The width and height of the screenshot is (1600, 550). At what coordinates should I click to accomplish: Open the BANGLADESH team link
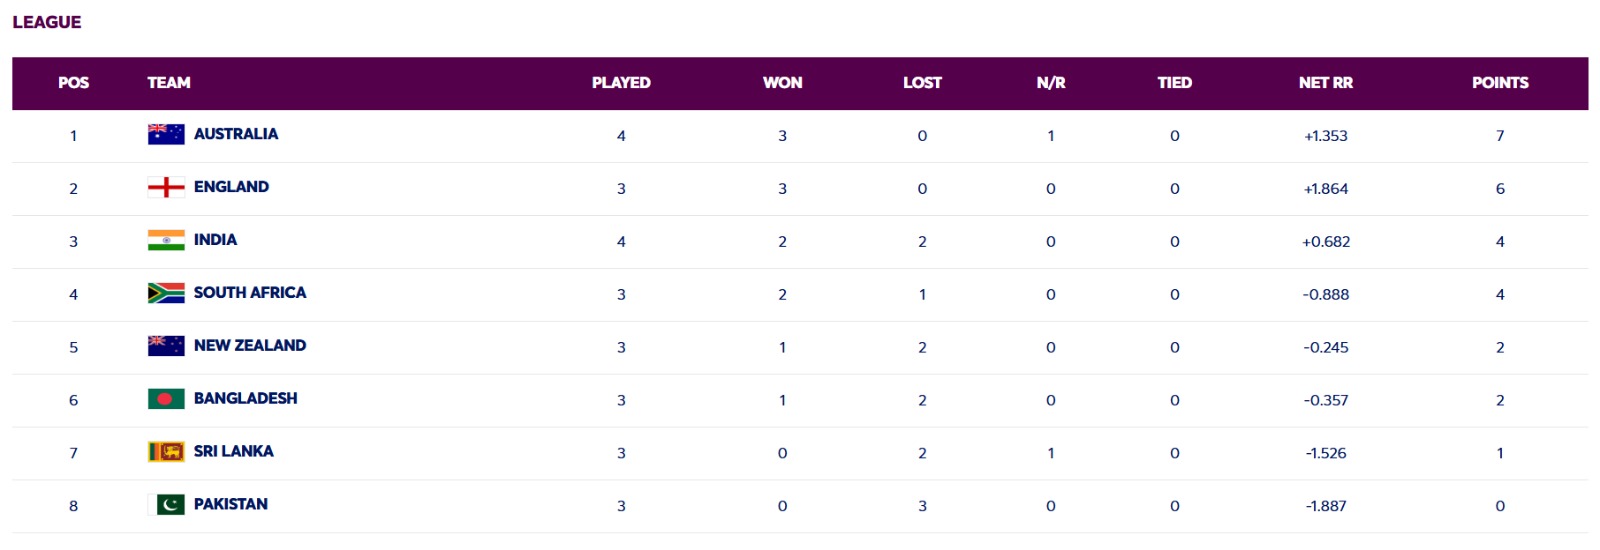[x=245, y=399]
